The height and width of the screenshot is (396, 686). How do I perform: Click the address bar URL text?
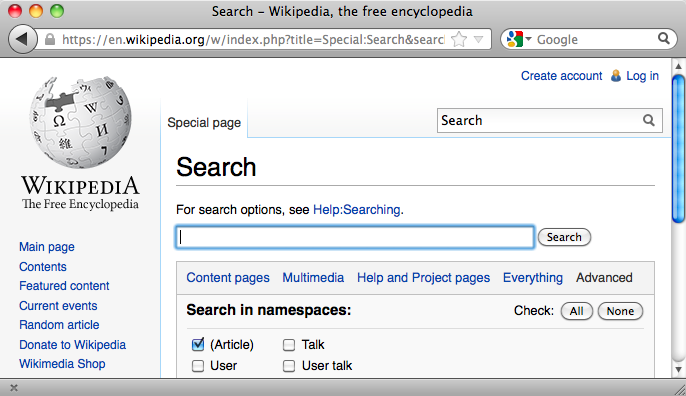pos(253,40)
